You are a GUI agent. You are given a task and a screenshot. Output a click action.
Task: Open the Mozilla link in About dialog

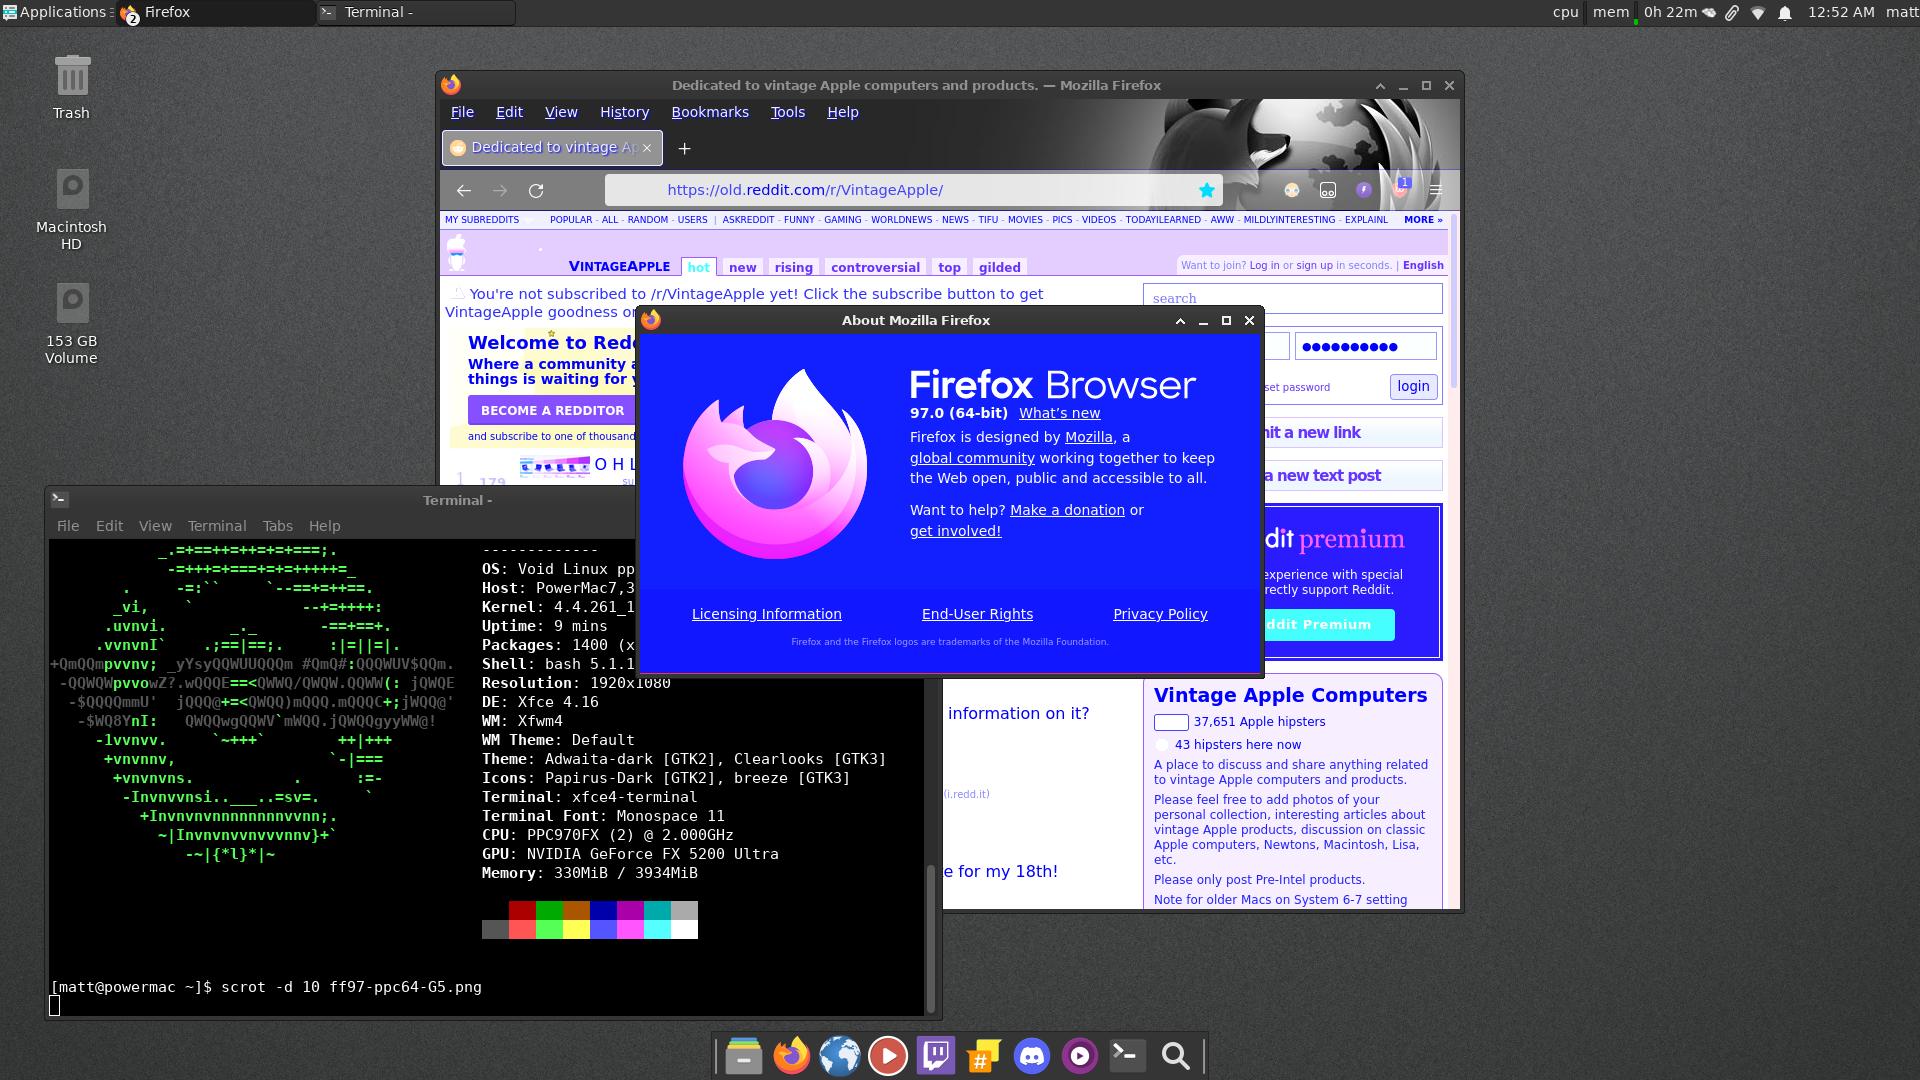[1089, 437]
